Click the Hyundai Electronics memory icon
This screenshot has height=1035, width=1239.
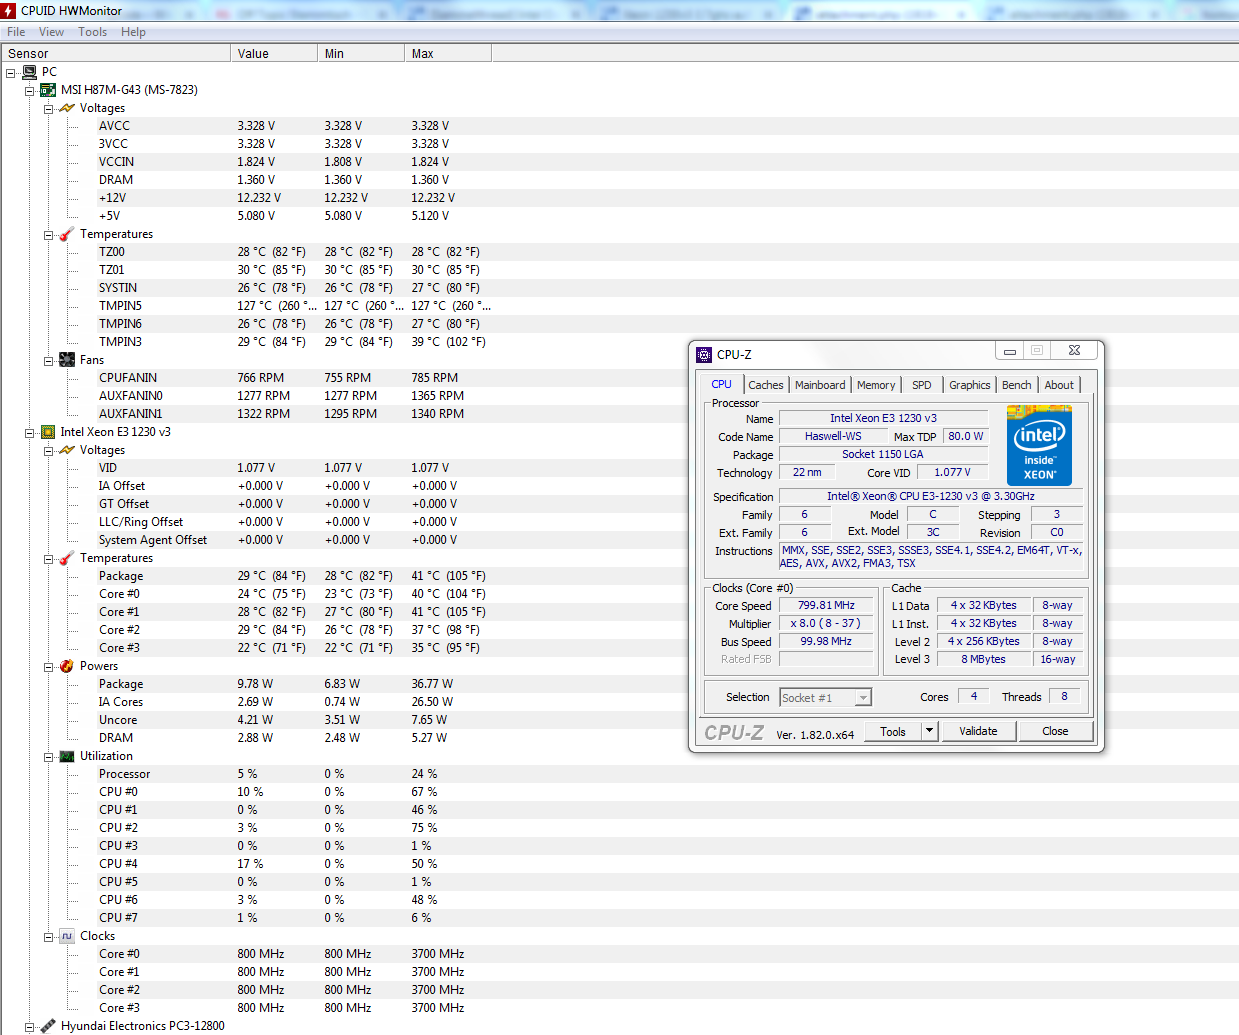[x=48, y=1026]
